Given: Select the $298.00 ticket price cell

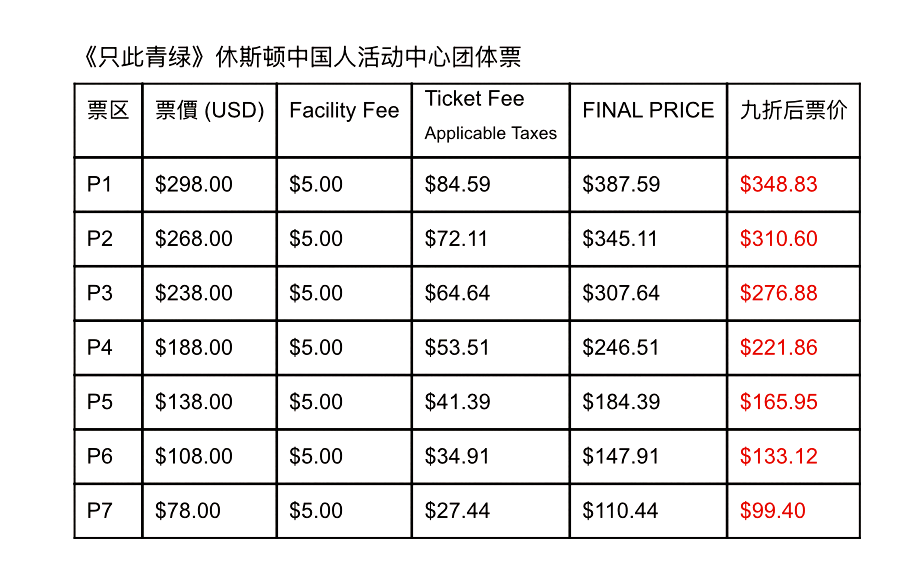Looking at the screenshot, I should coord(194,184).
